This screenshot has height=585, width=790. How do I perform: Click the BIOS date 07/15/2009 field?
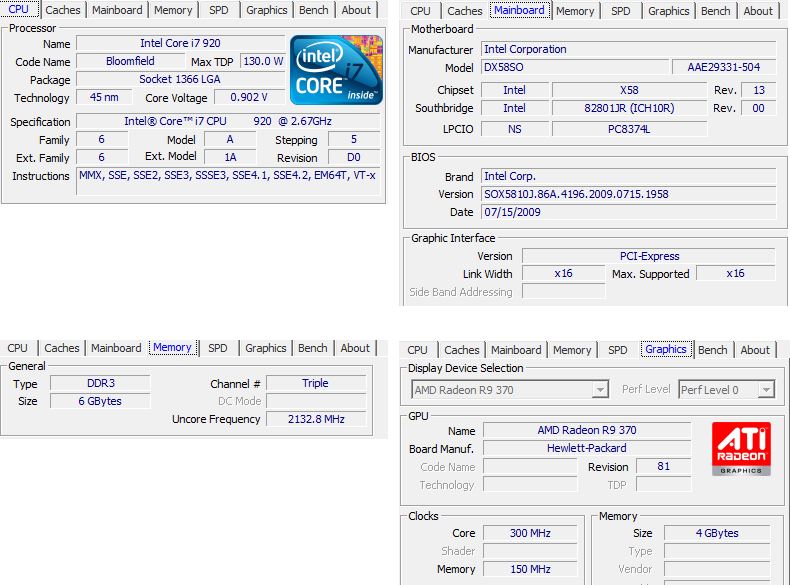[628, 212]
